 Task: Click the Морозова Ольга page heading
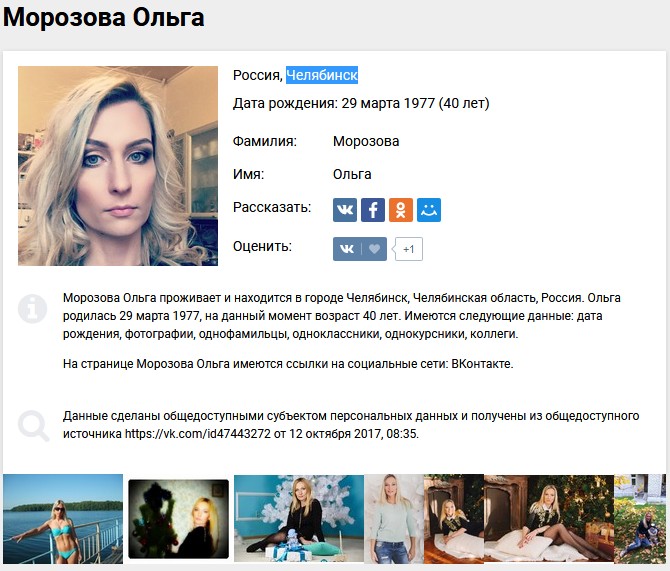click(103, 18)
